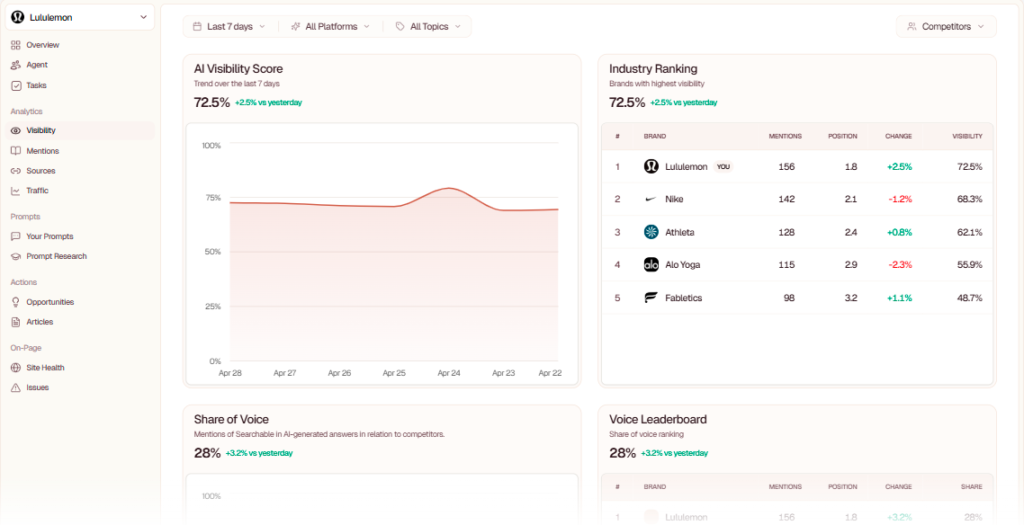This screenshot has height=525, width=1024.
Task: Click the Apr 24 peak on visibility chart
Action: pyautogui.click(x=449, y=188)
